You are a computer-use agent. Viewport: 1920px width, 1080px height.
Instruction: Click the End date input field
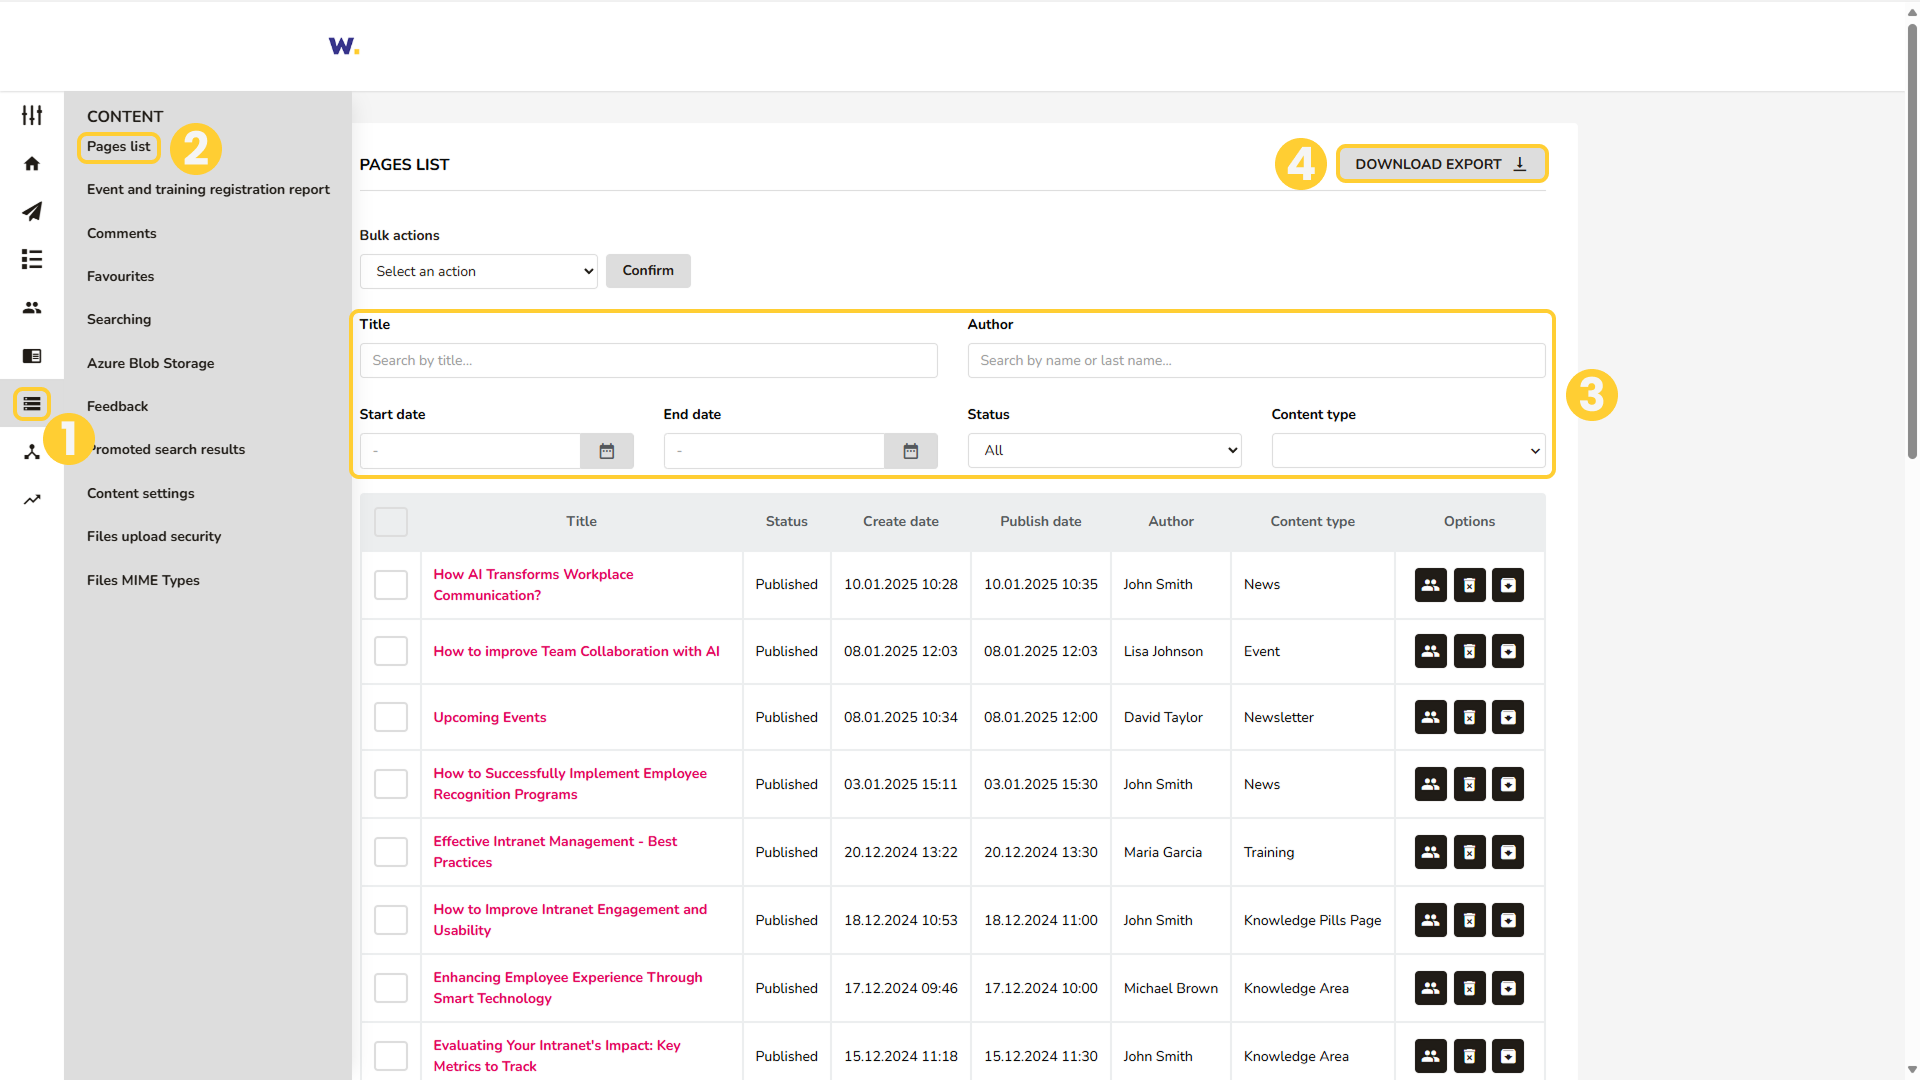pos(774,451)
